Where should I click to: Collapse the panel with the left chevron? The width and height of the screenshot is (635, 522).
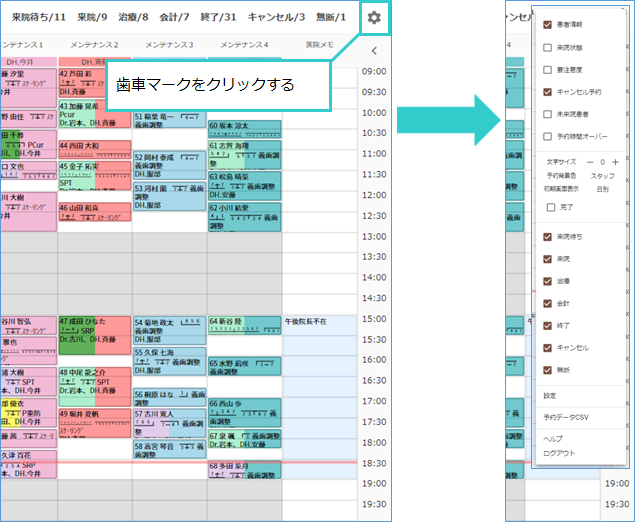pos(373,49)
